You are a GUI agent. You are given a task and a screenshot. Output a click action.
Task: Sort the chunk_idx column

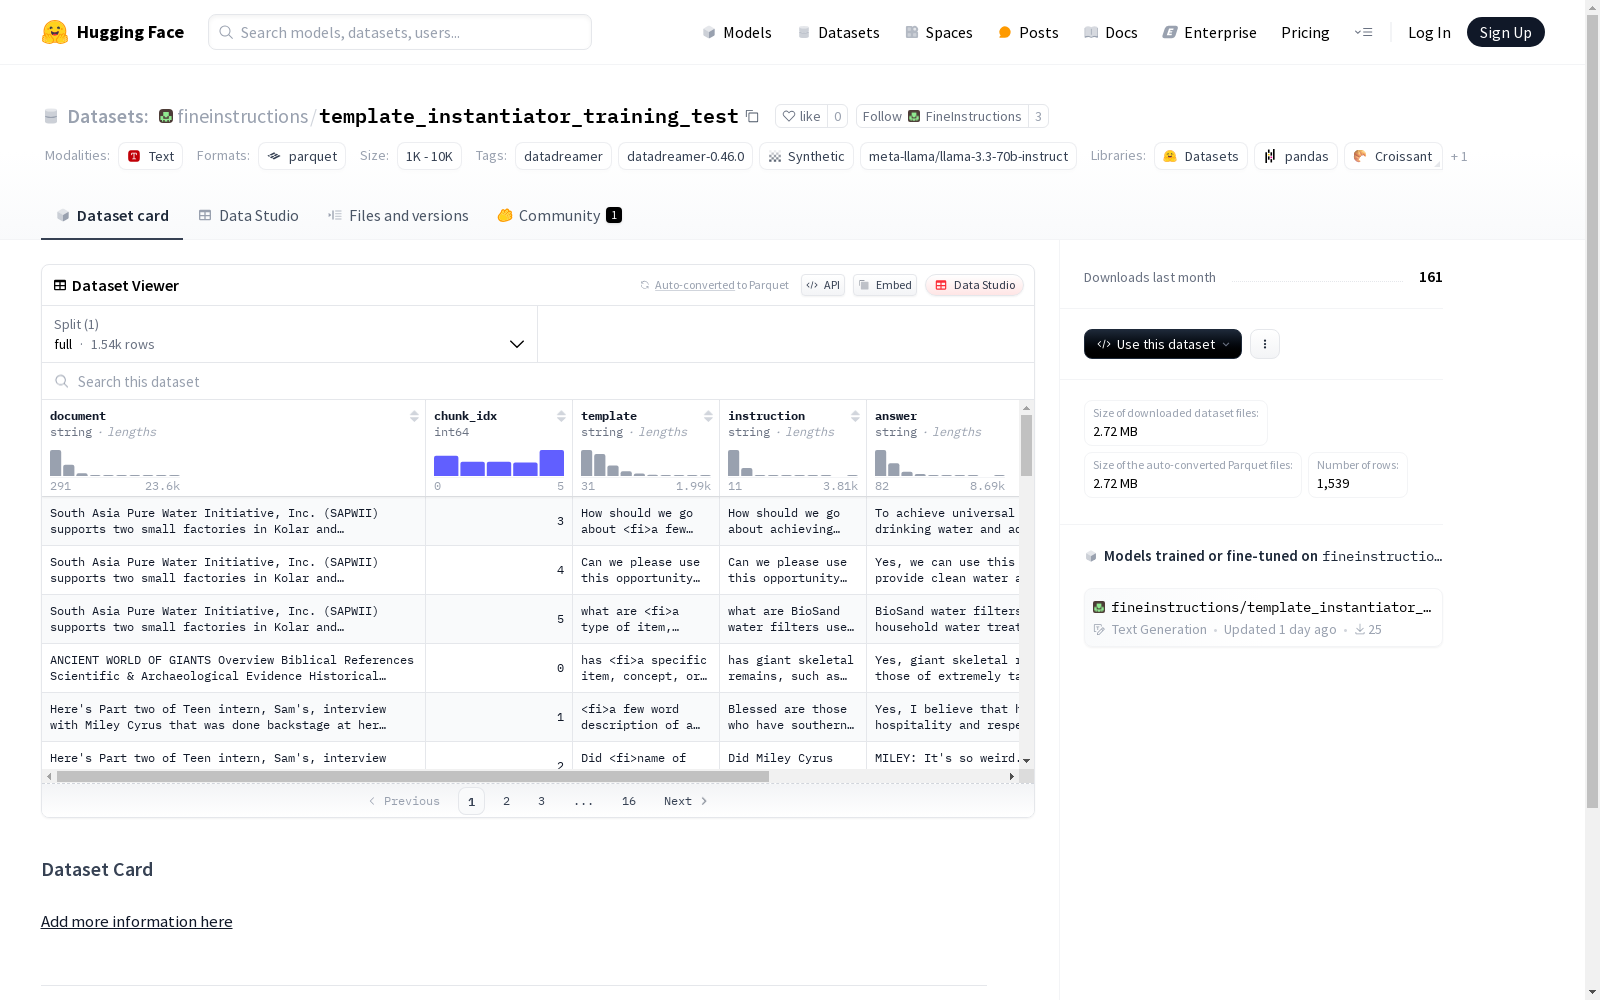tap(561, 416)
